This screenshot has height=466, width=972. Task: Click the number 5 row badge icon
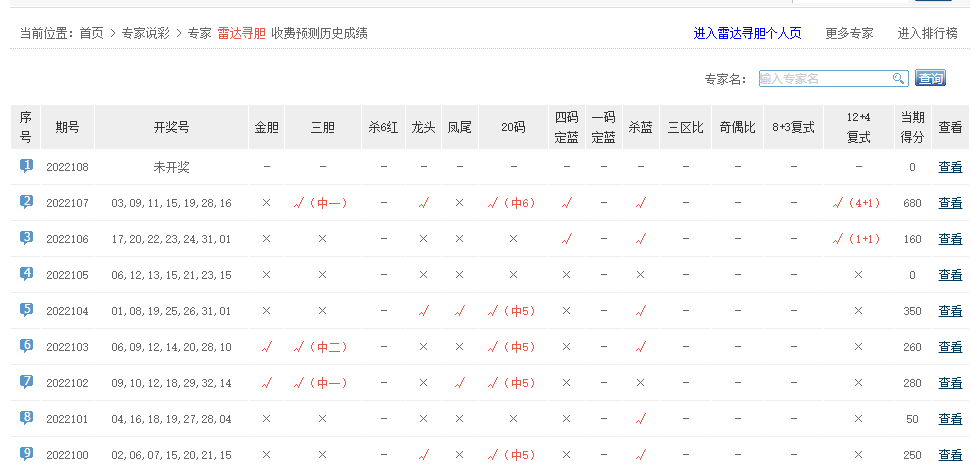[x=27, y=310]
